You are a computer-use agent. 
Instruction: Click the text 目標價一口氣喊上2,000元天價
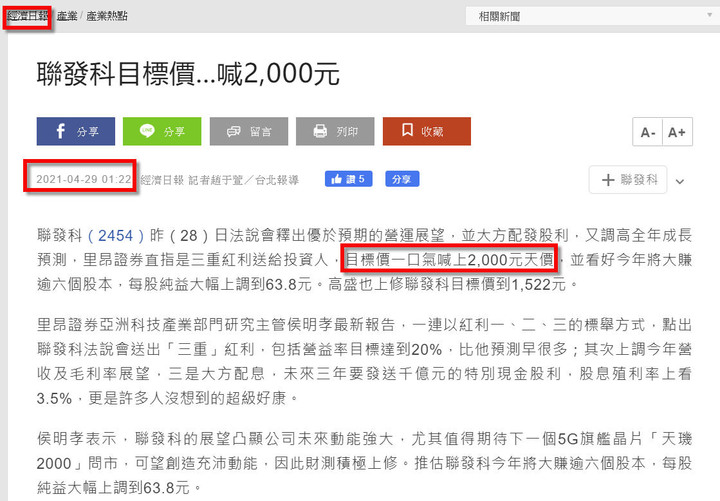450,260
